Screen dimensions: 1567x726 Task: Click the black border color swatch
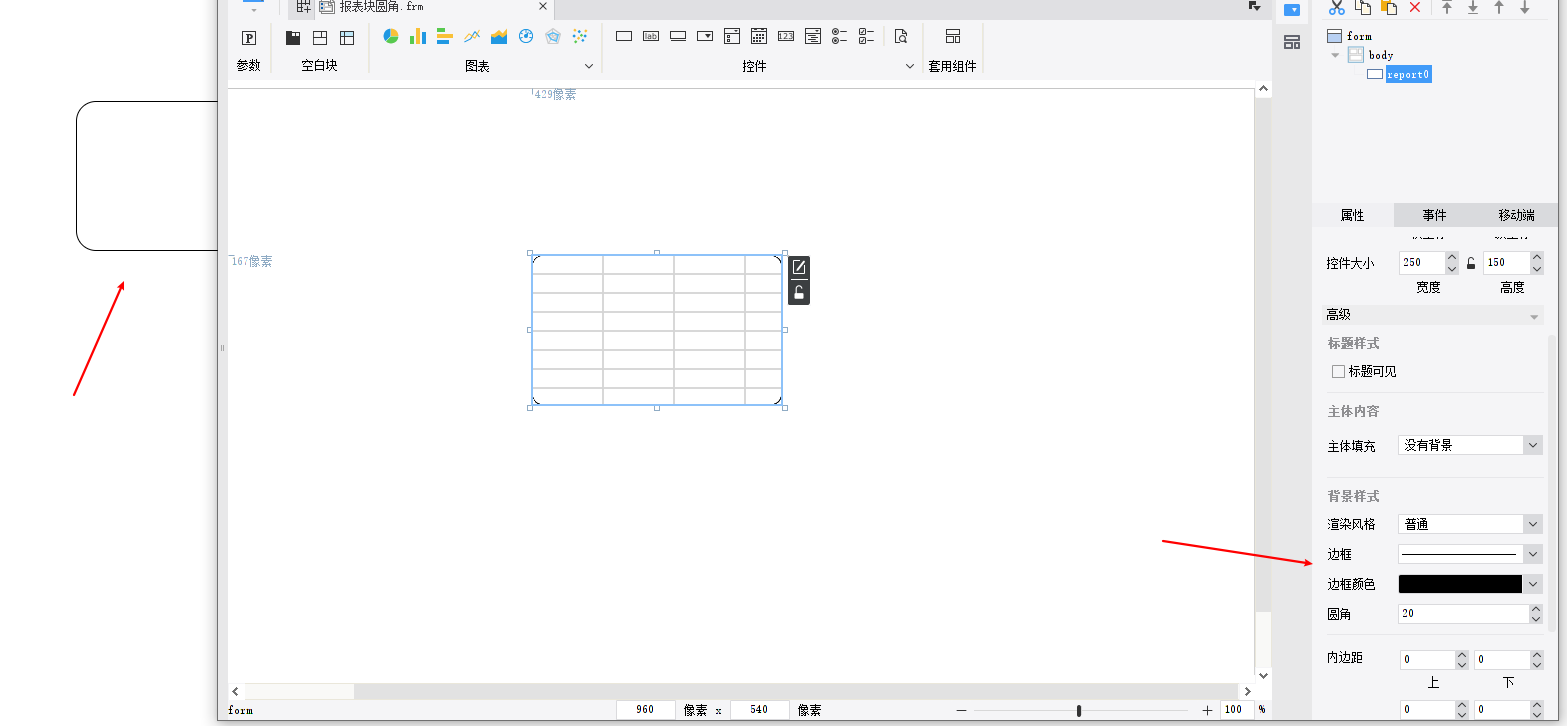[1460, 584]
